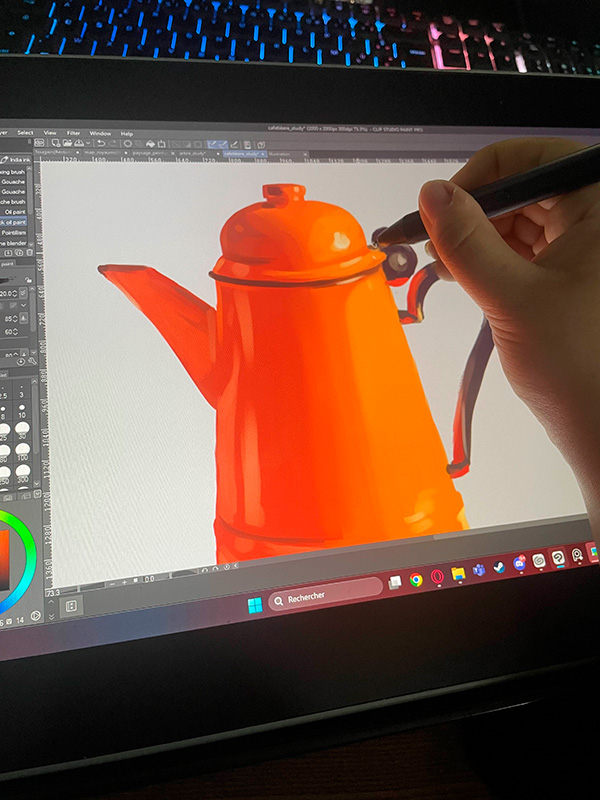Click the Clip Studio launcher icon in command bar

point(39,143)
